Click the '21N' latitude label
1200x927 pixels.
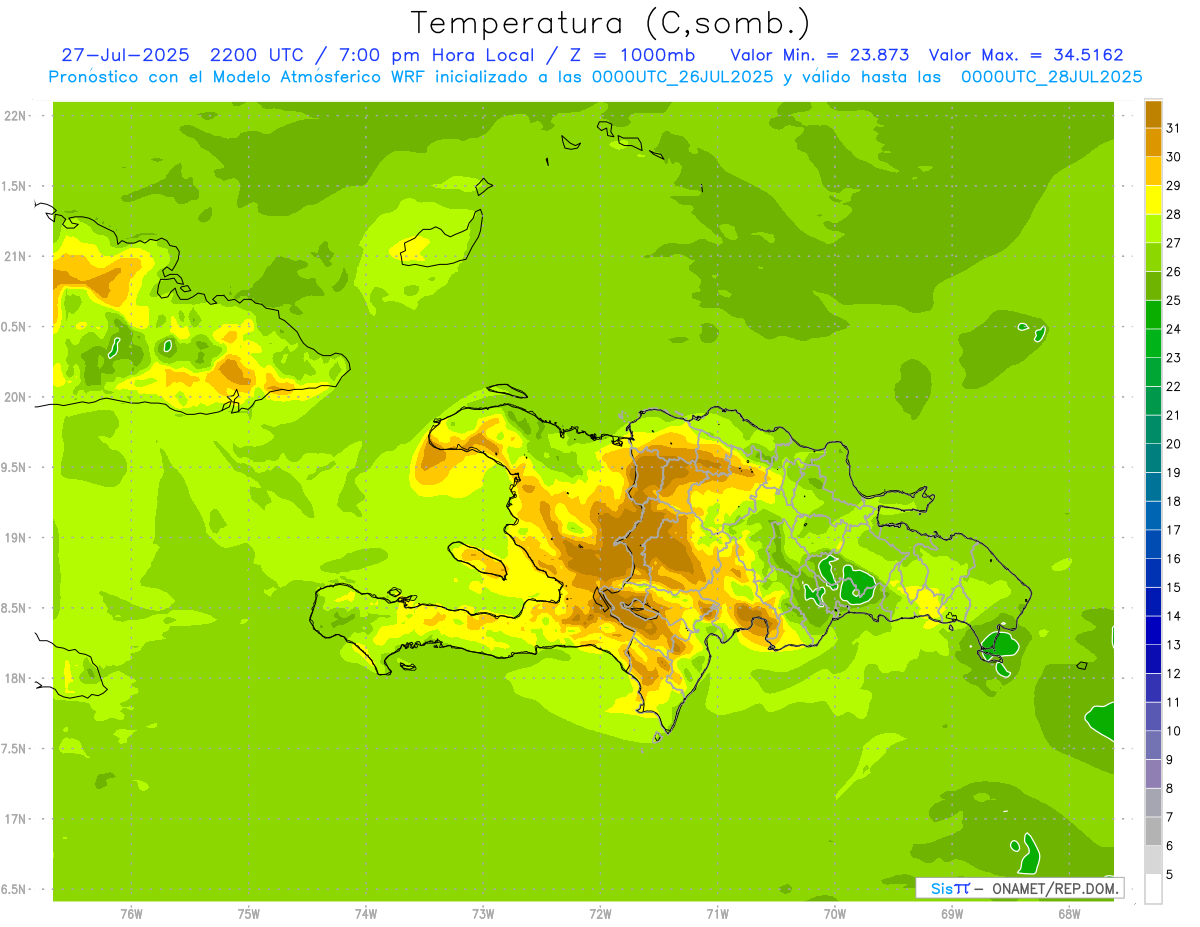click(17, 256)
